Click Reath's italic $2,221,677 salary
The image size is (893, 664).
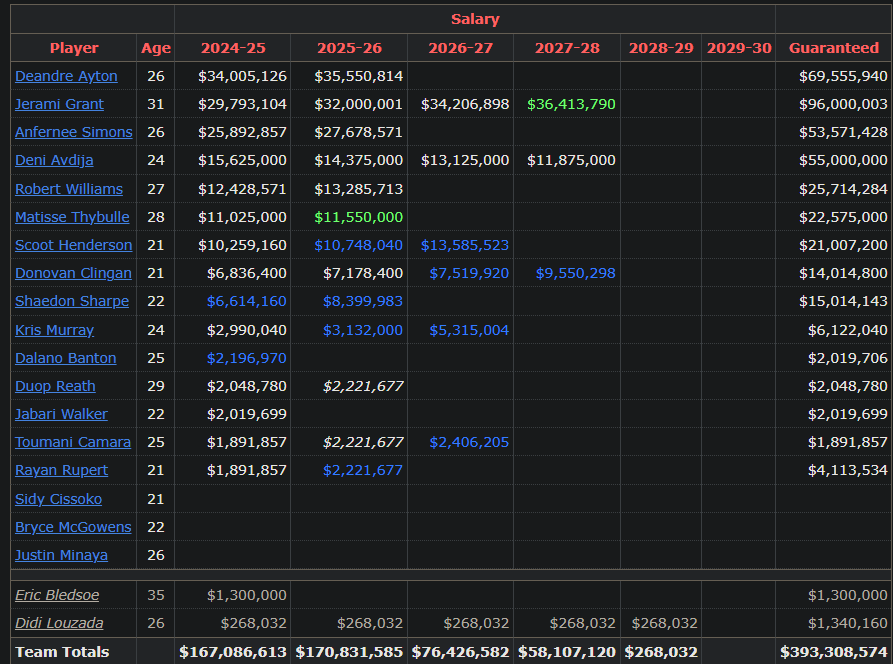click(363, 386)
